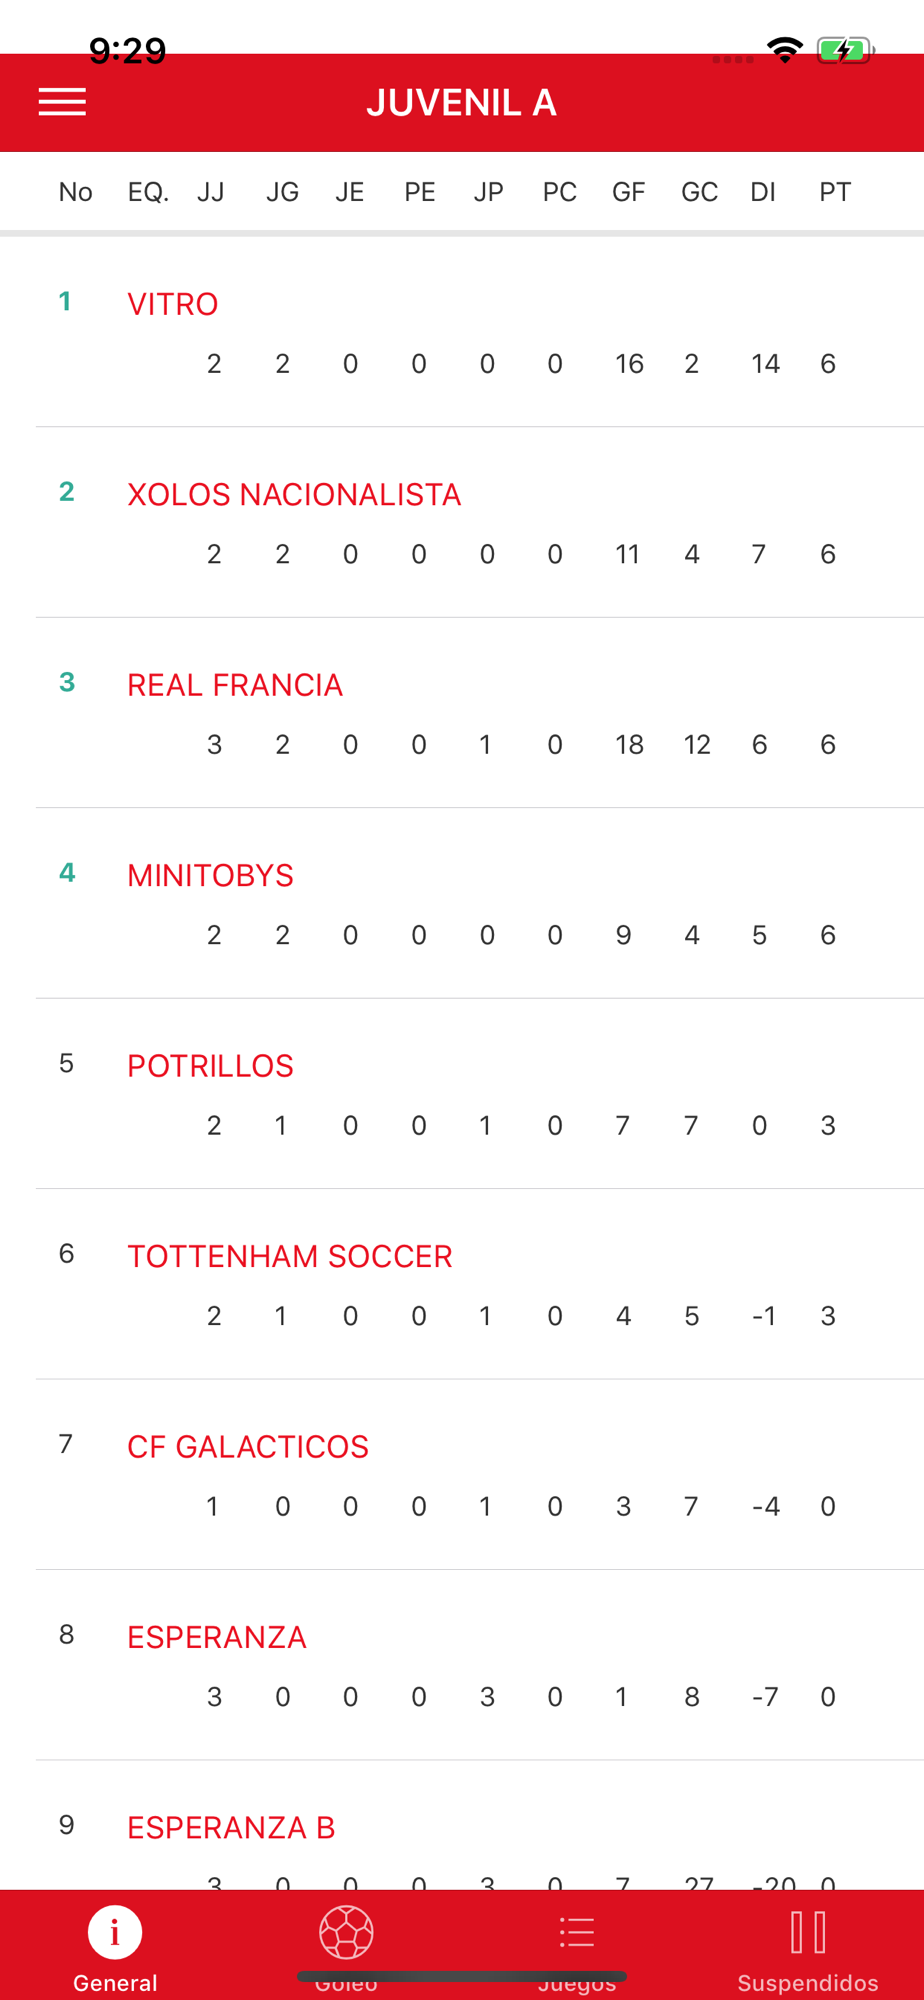Tap the ESPERANZA B team name
The width and height of the screenshot is (924, 2000).
231,1828
